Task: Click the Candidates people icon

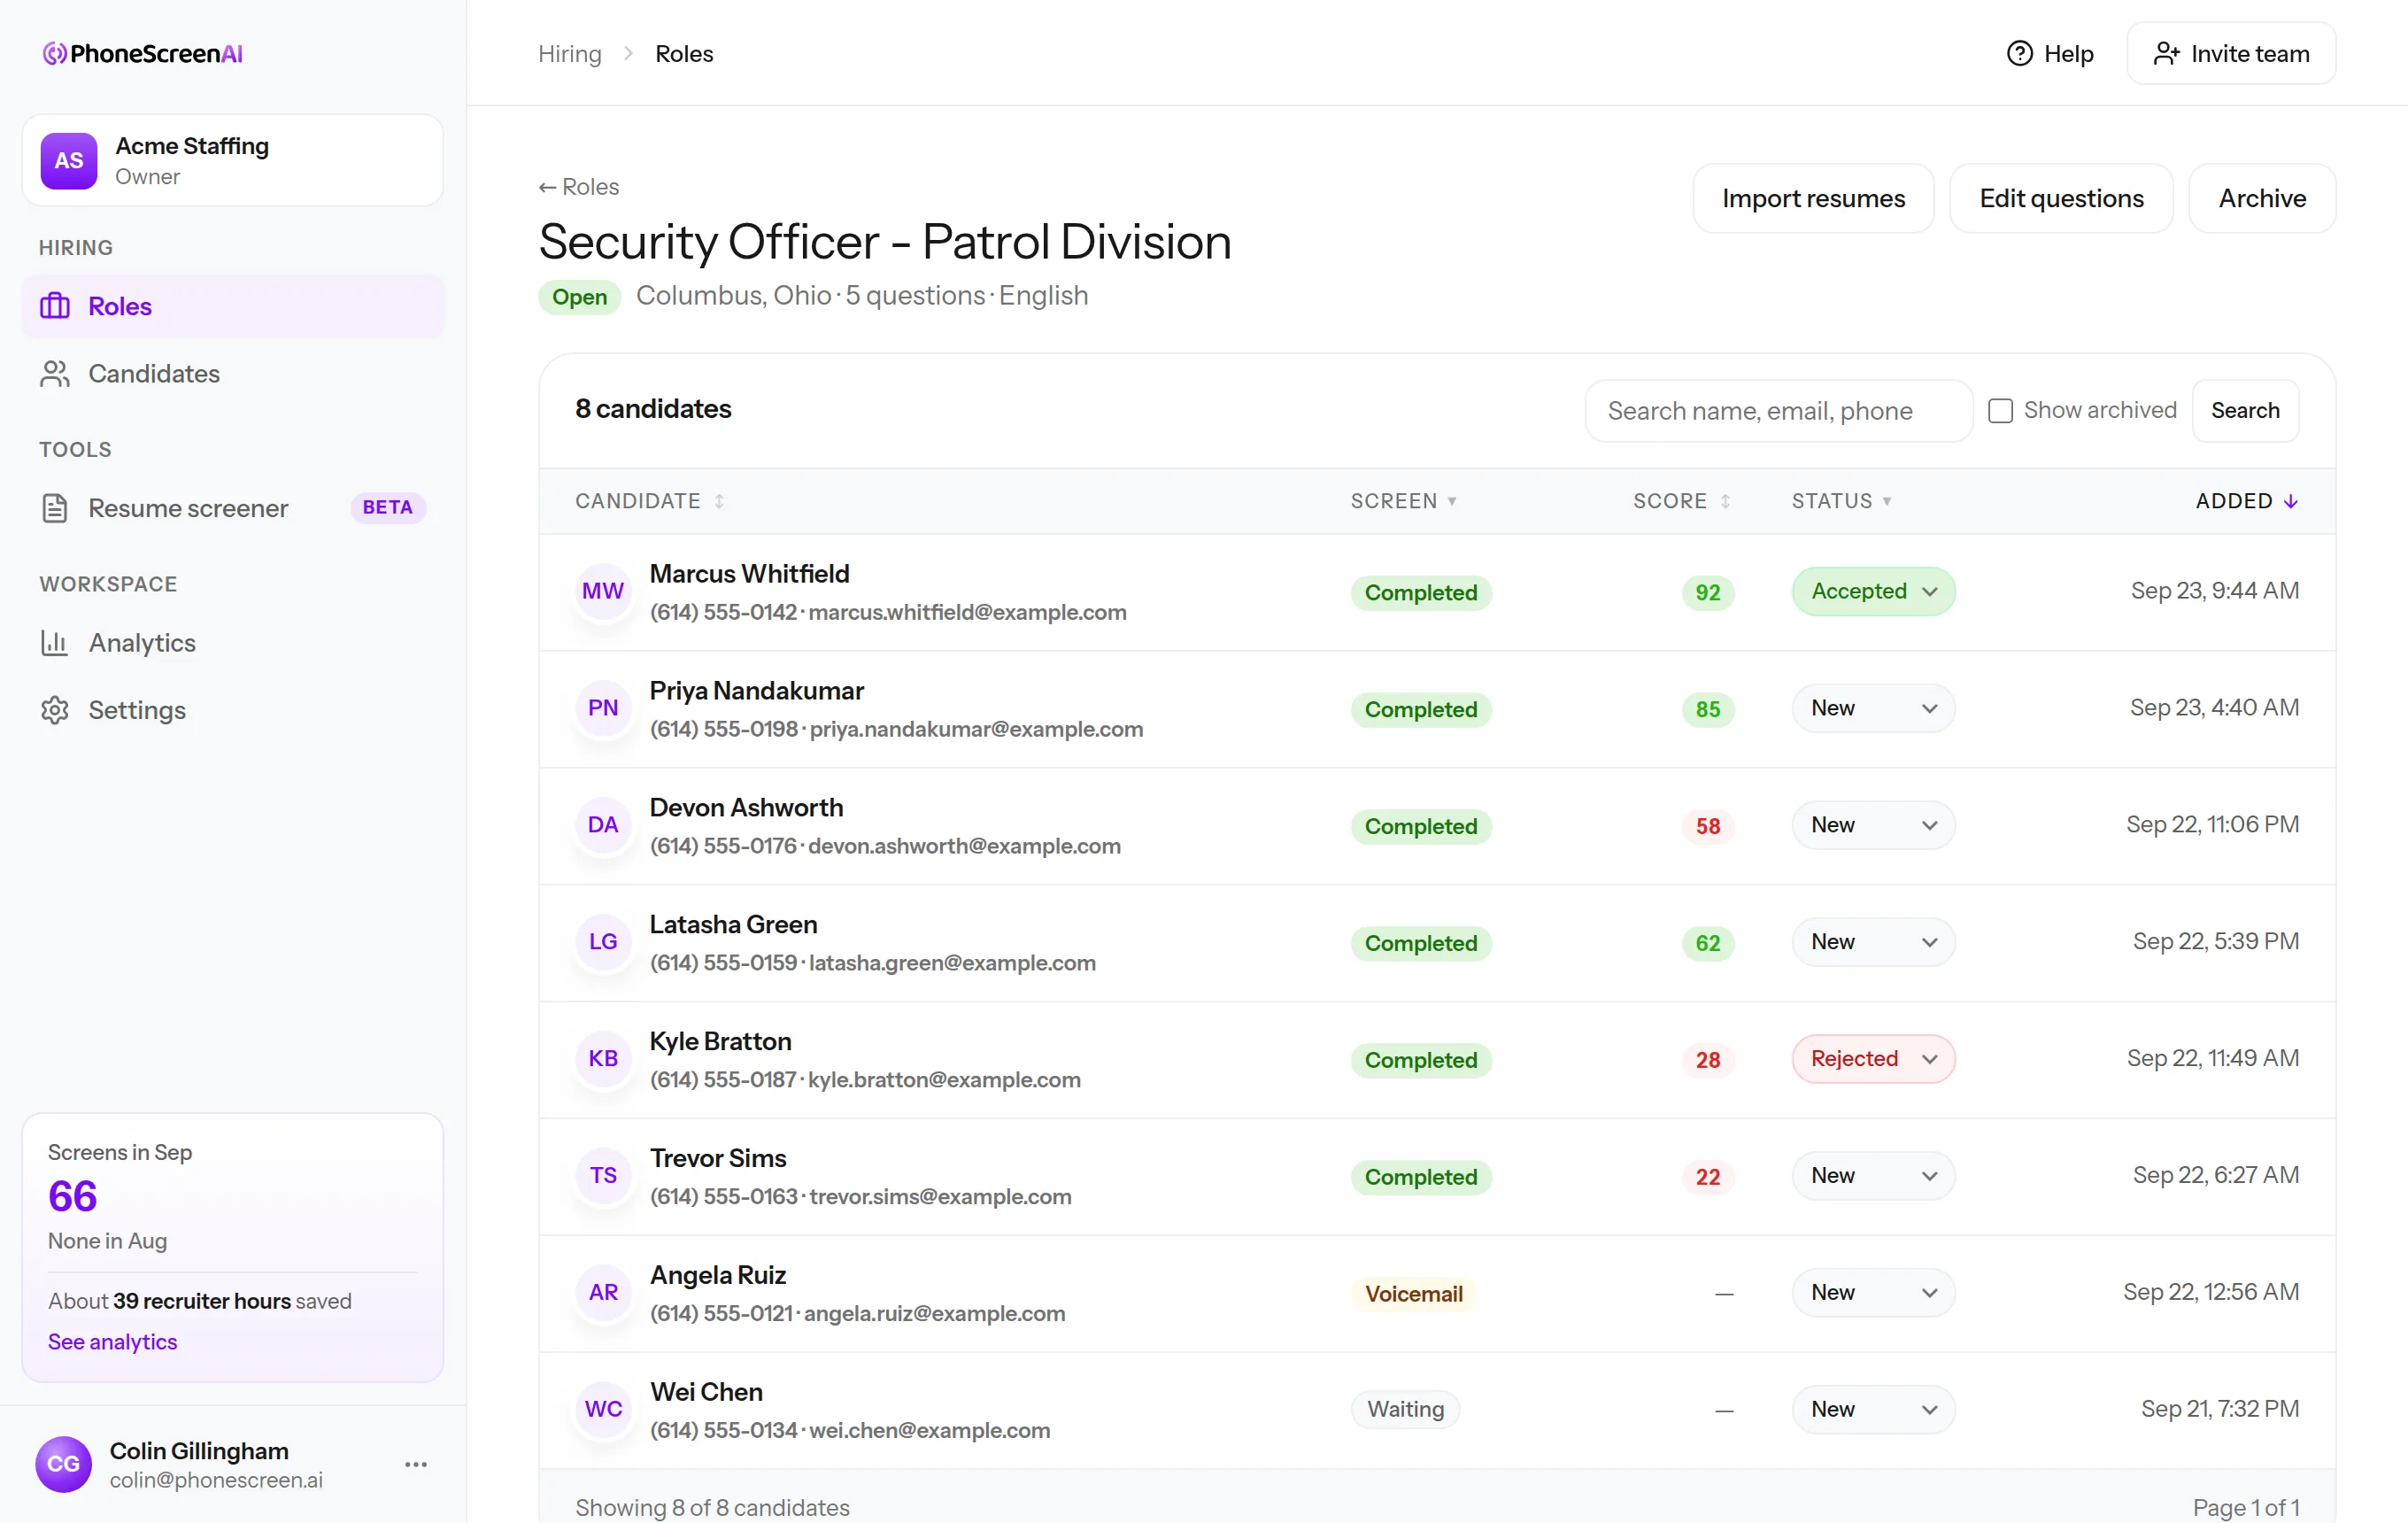Action: click(x=55, y=373)
